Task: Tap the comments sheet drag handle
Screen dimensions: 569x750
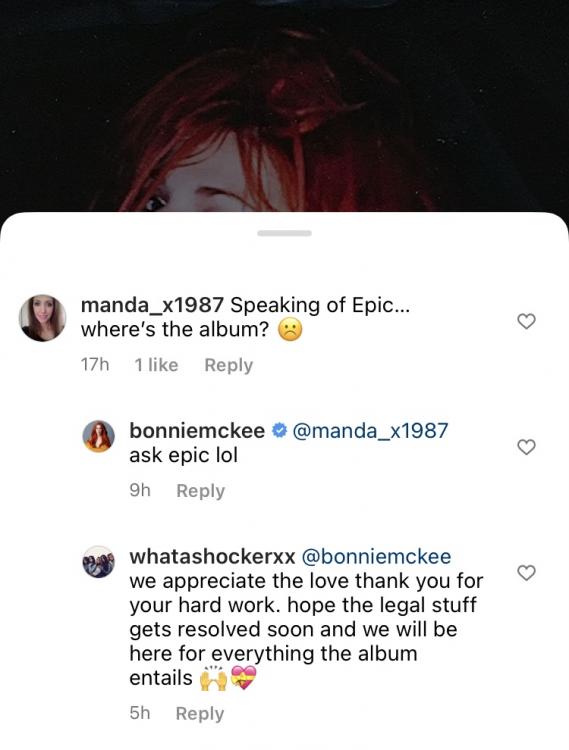Action: 284,233
